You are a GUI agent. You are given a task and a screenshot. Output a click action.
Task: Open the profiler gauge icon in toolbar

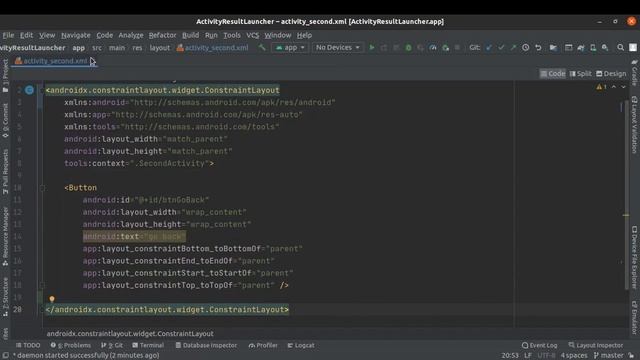click(x=433, y=48)
